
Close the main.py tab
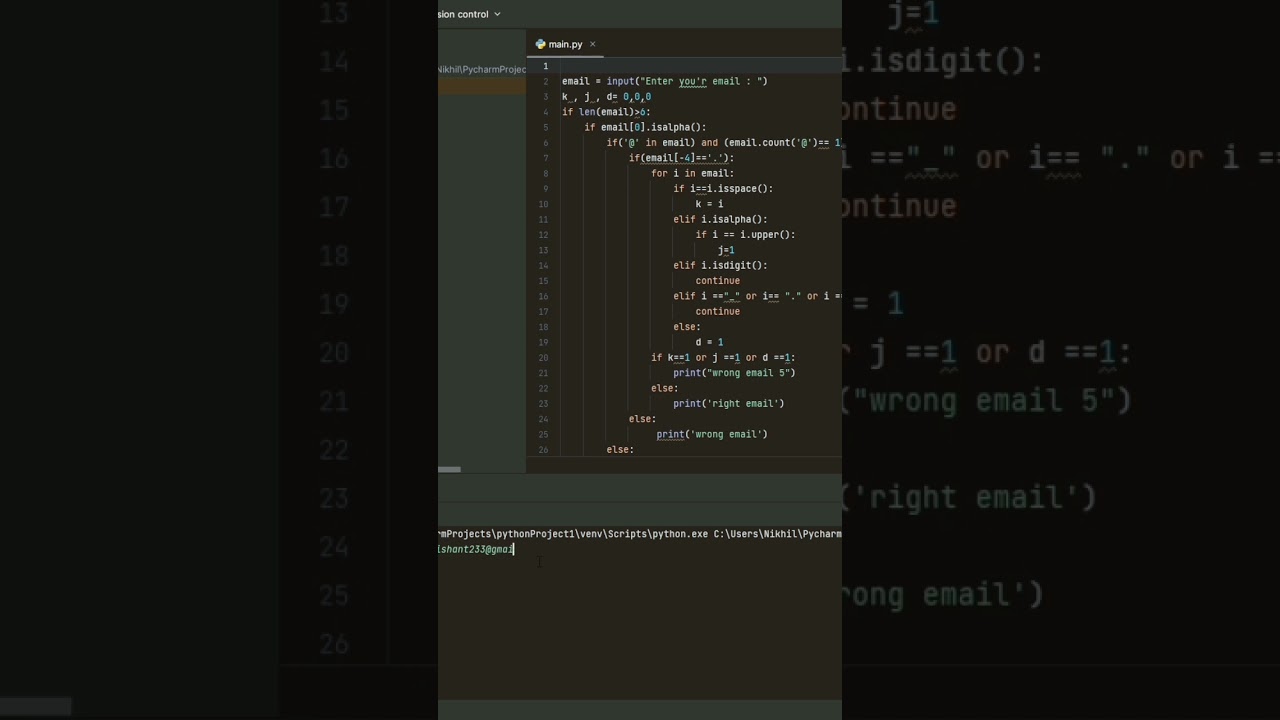click(x=592, y=44)
